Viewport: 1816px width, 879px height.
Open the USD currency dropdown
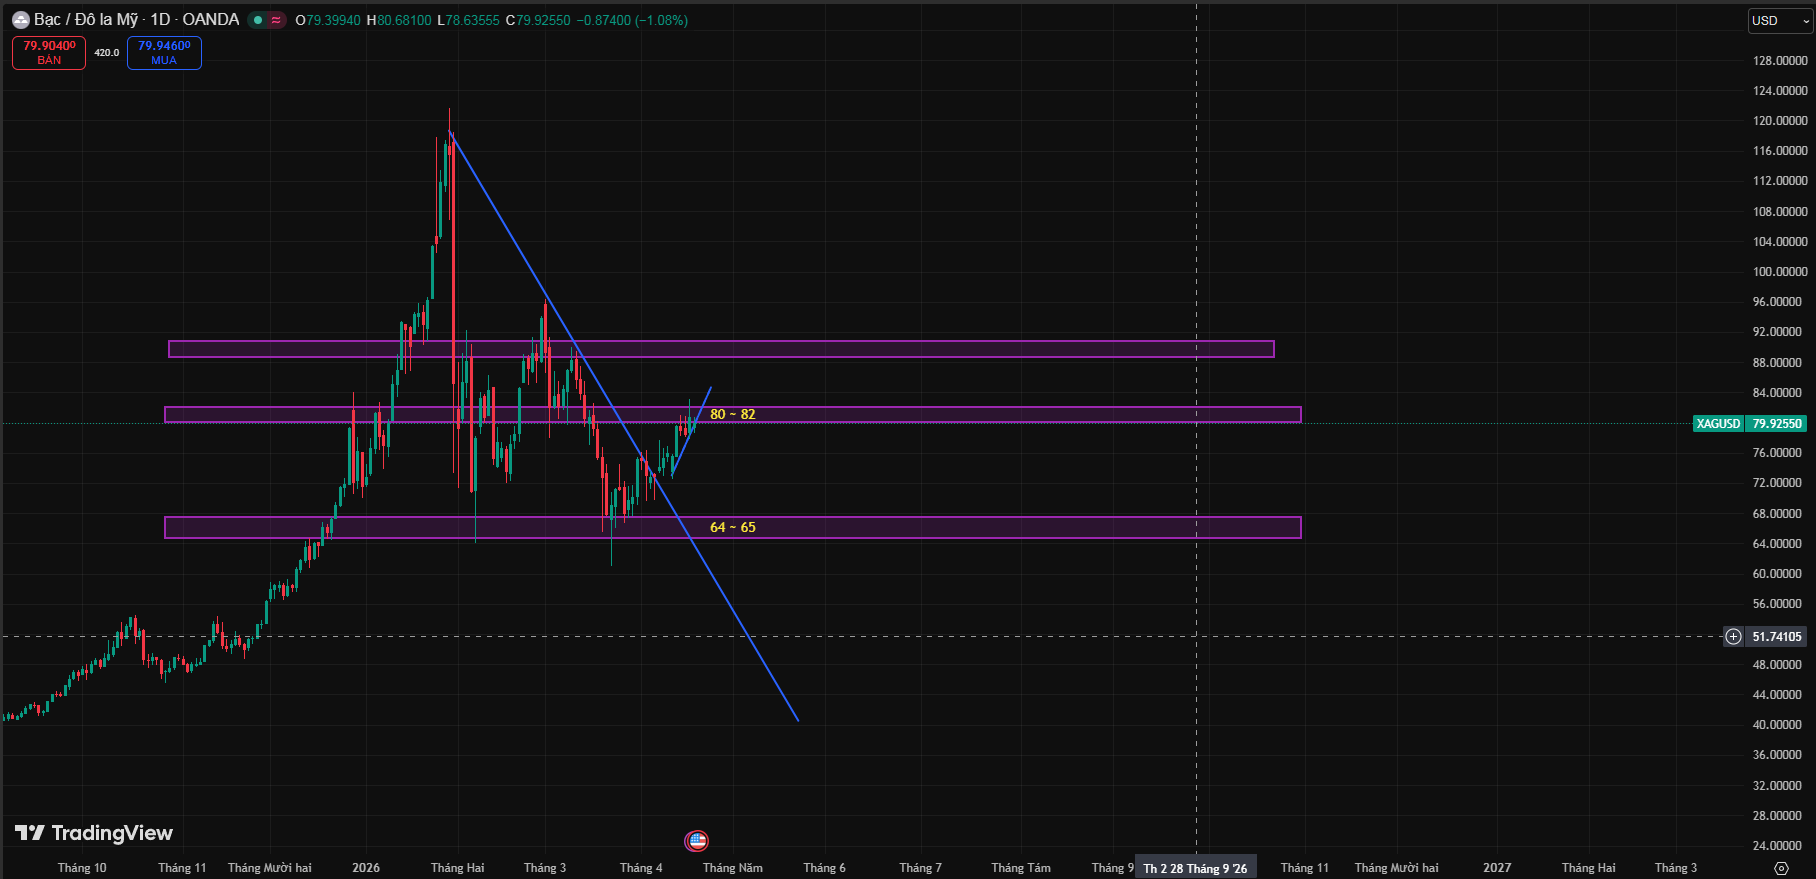(x=1780, y=20)
